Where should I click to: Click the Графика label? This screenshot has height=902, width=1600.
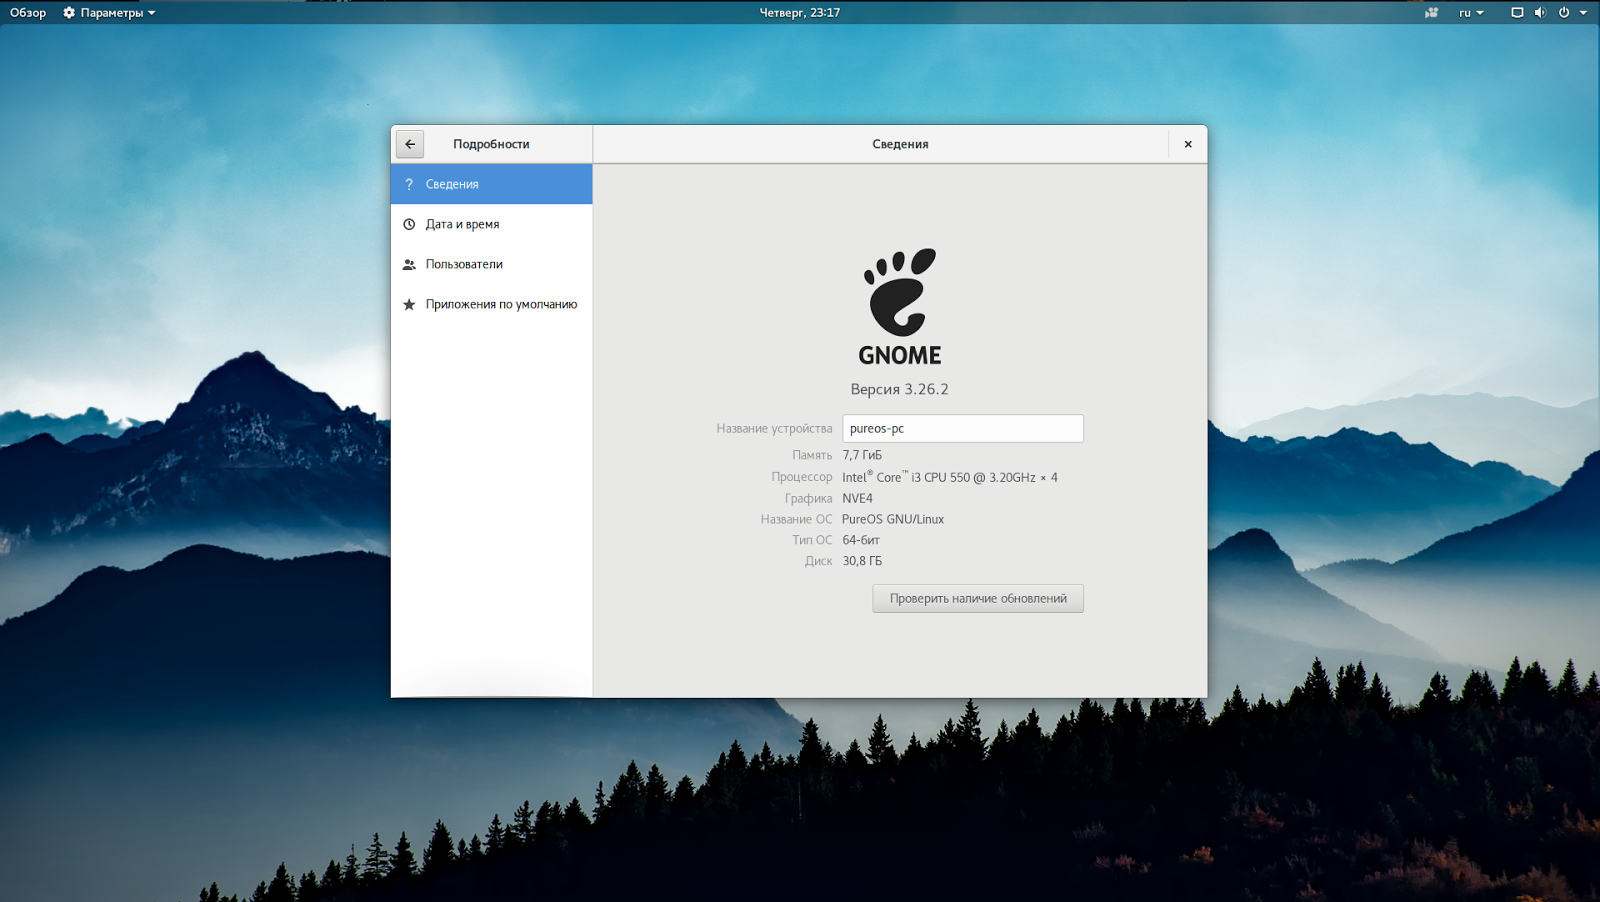[808, 498]
